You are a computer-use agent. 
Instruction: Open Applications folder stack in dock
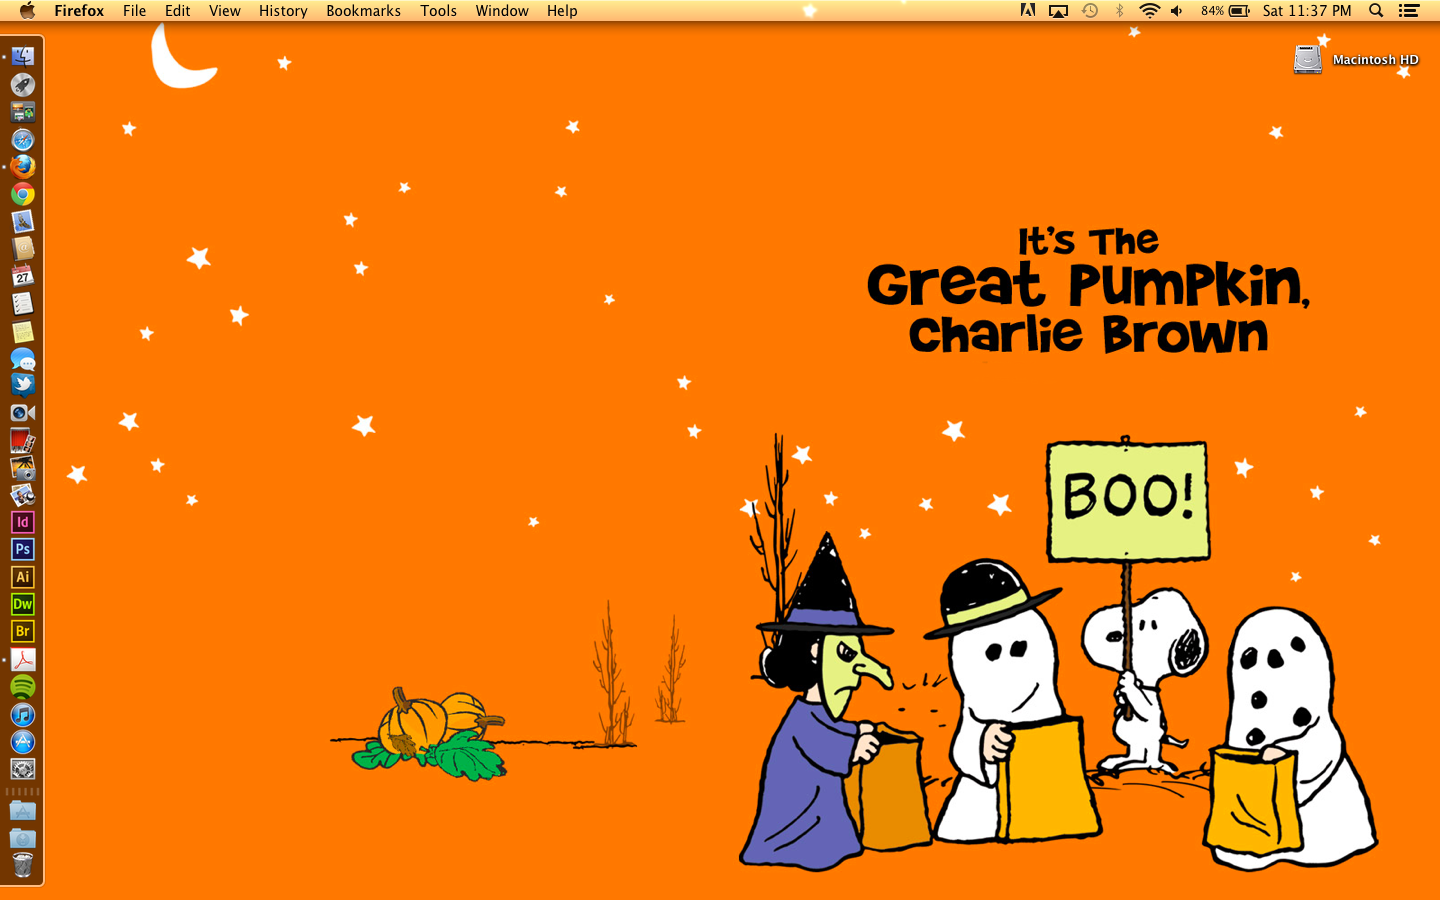pyautogui.click(x=23, y=810)
